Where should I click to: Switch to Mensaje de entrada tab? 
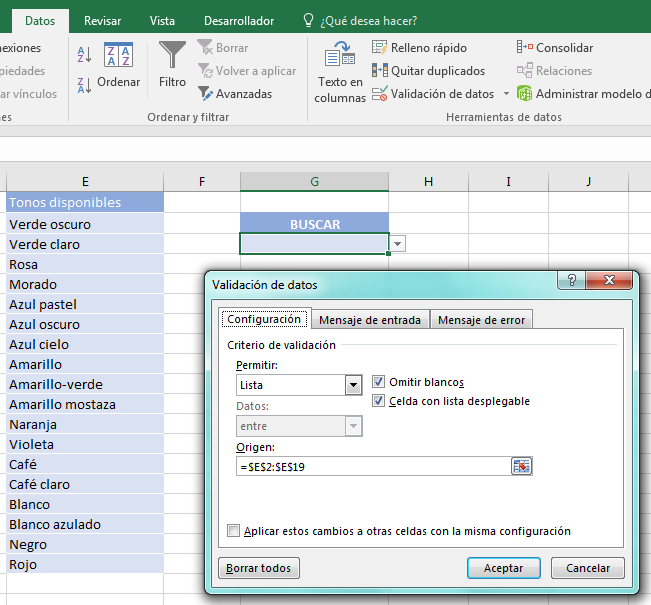coord(370,320)
